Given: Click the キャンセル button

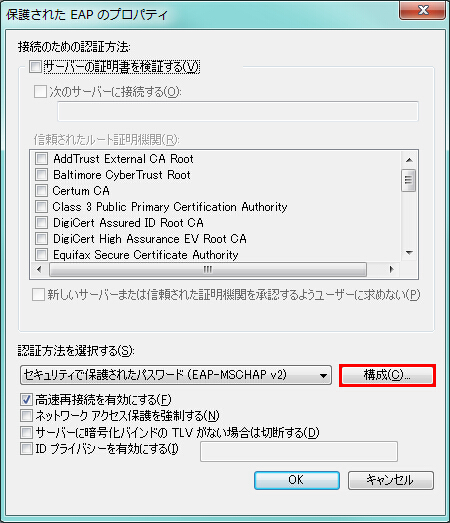Looking at the screenshot, I should point(391,480).
